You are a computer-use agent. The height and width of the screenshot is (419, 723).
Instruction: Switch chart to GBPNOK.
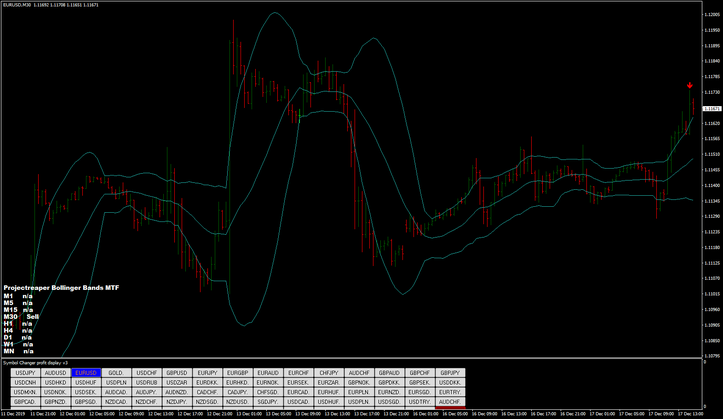[359, 383]
